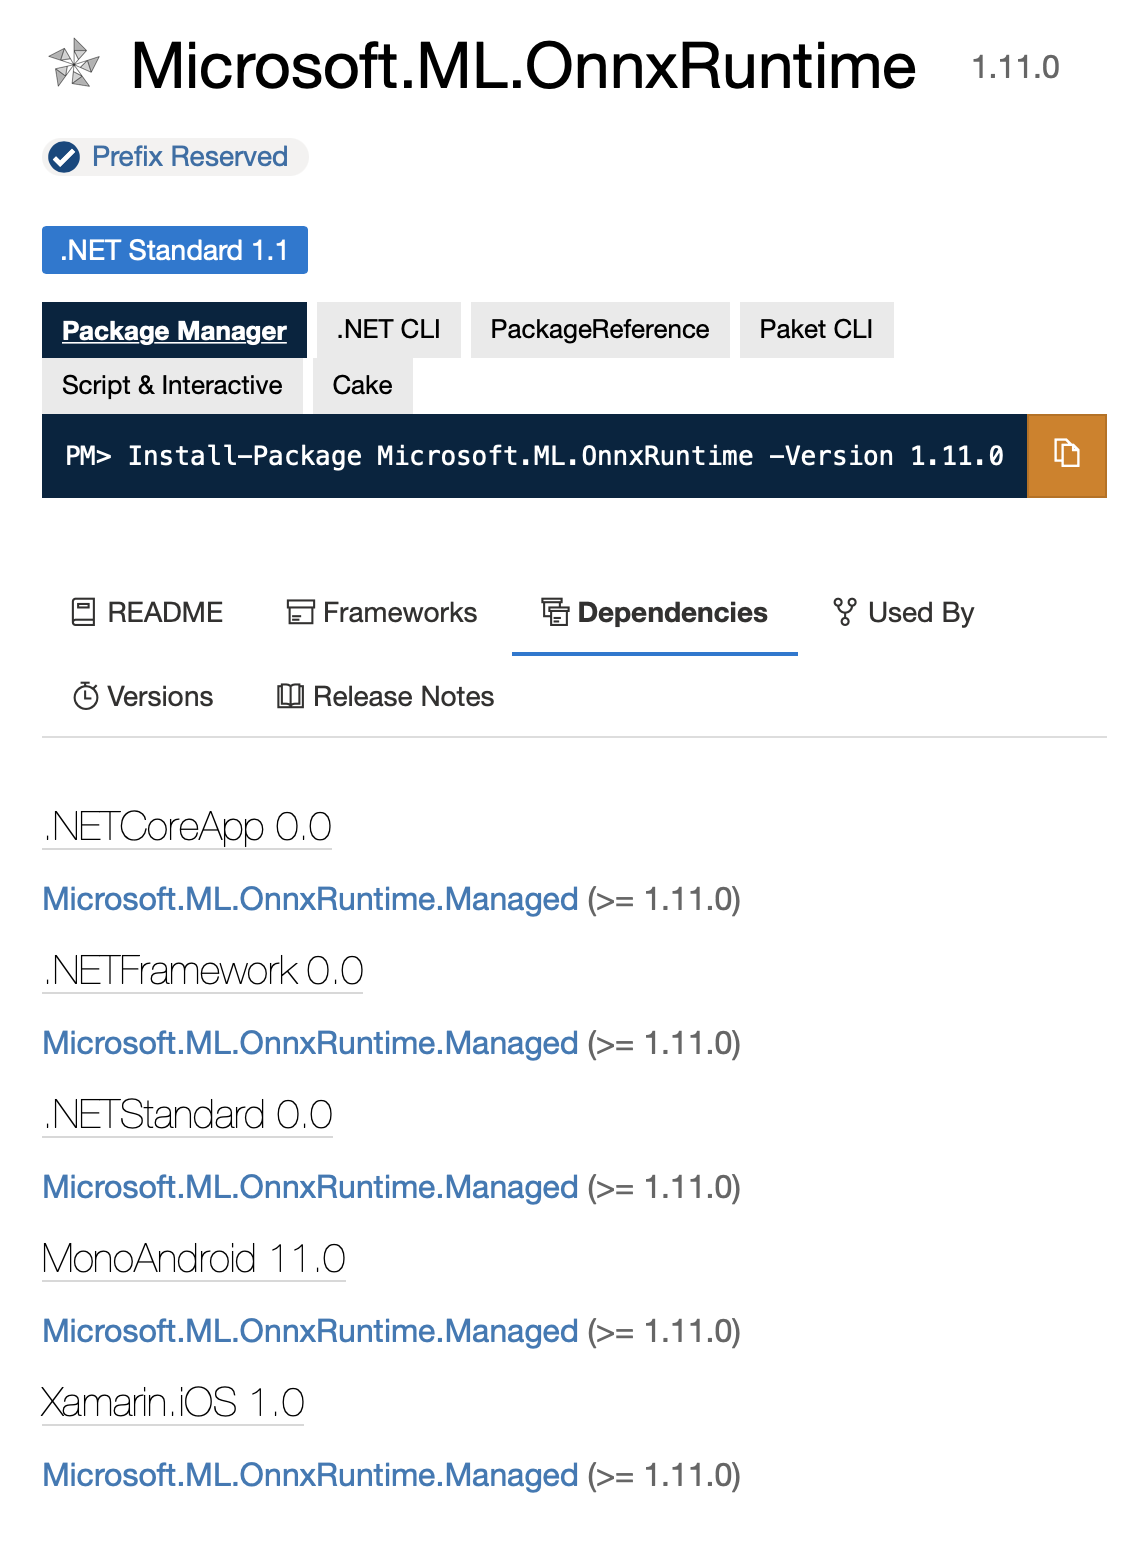Click the .NET Standard 1.1 badge
This screenshot has height=1542, width=1136.
[x=174, y=249]
